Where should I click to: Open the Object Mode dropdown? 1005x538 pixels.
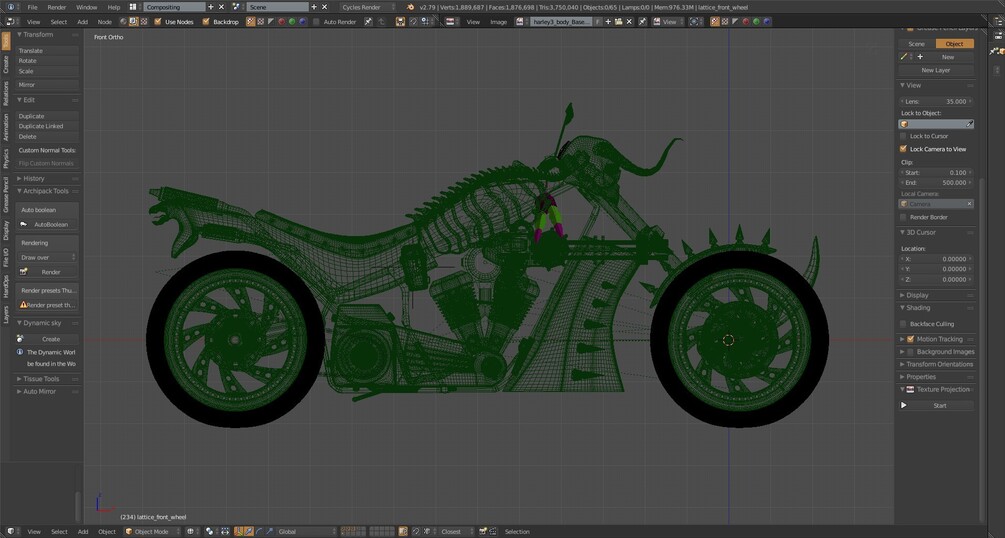pyautogui.click(x=153, y=531)
